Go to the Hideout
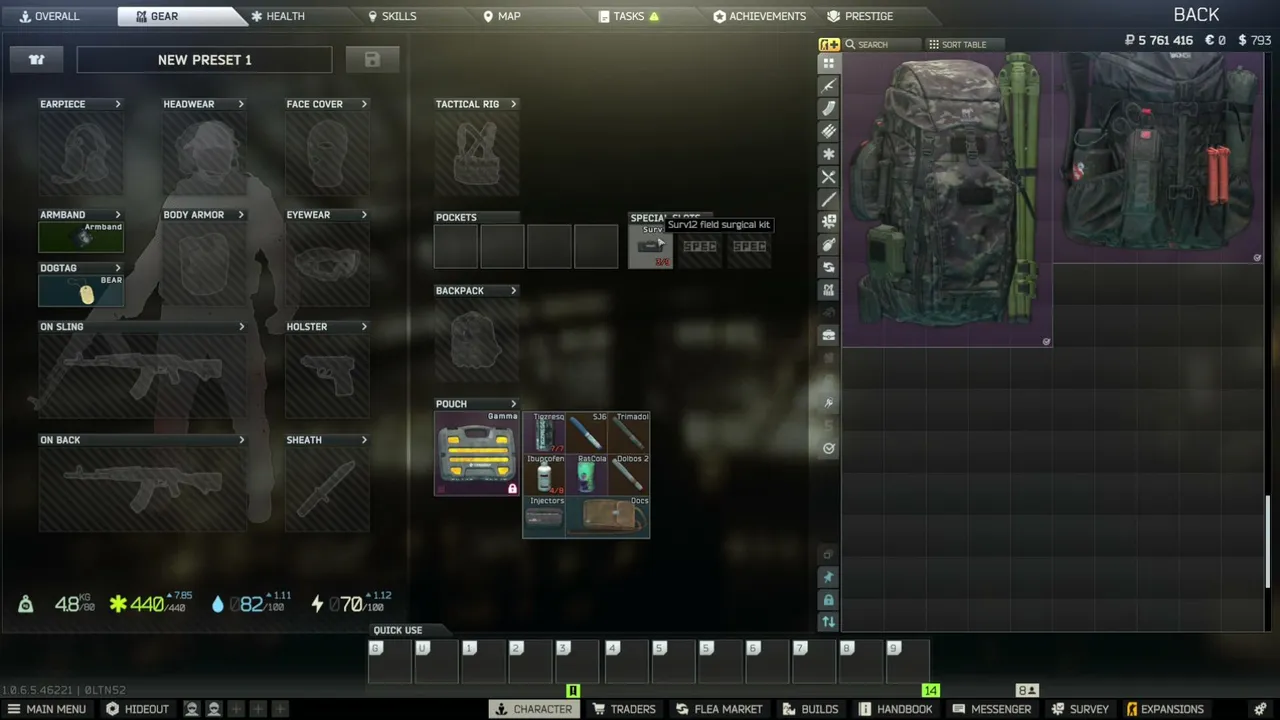 coord(137,709)
